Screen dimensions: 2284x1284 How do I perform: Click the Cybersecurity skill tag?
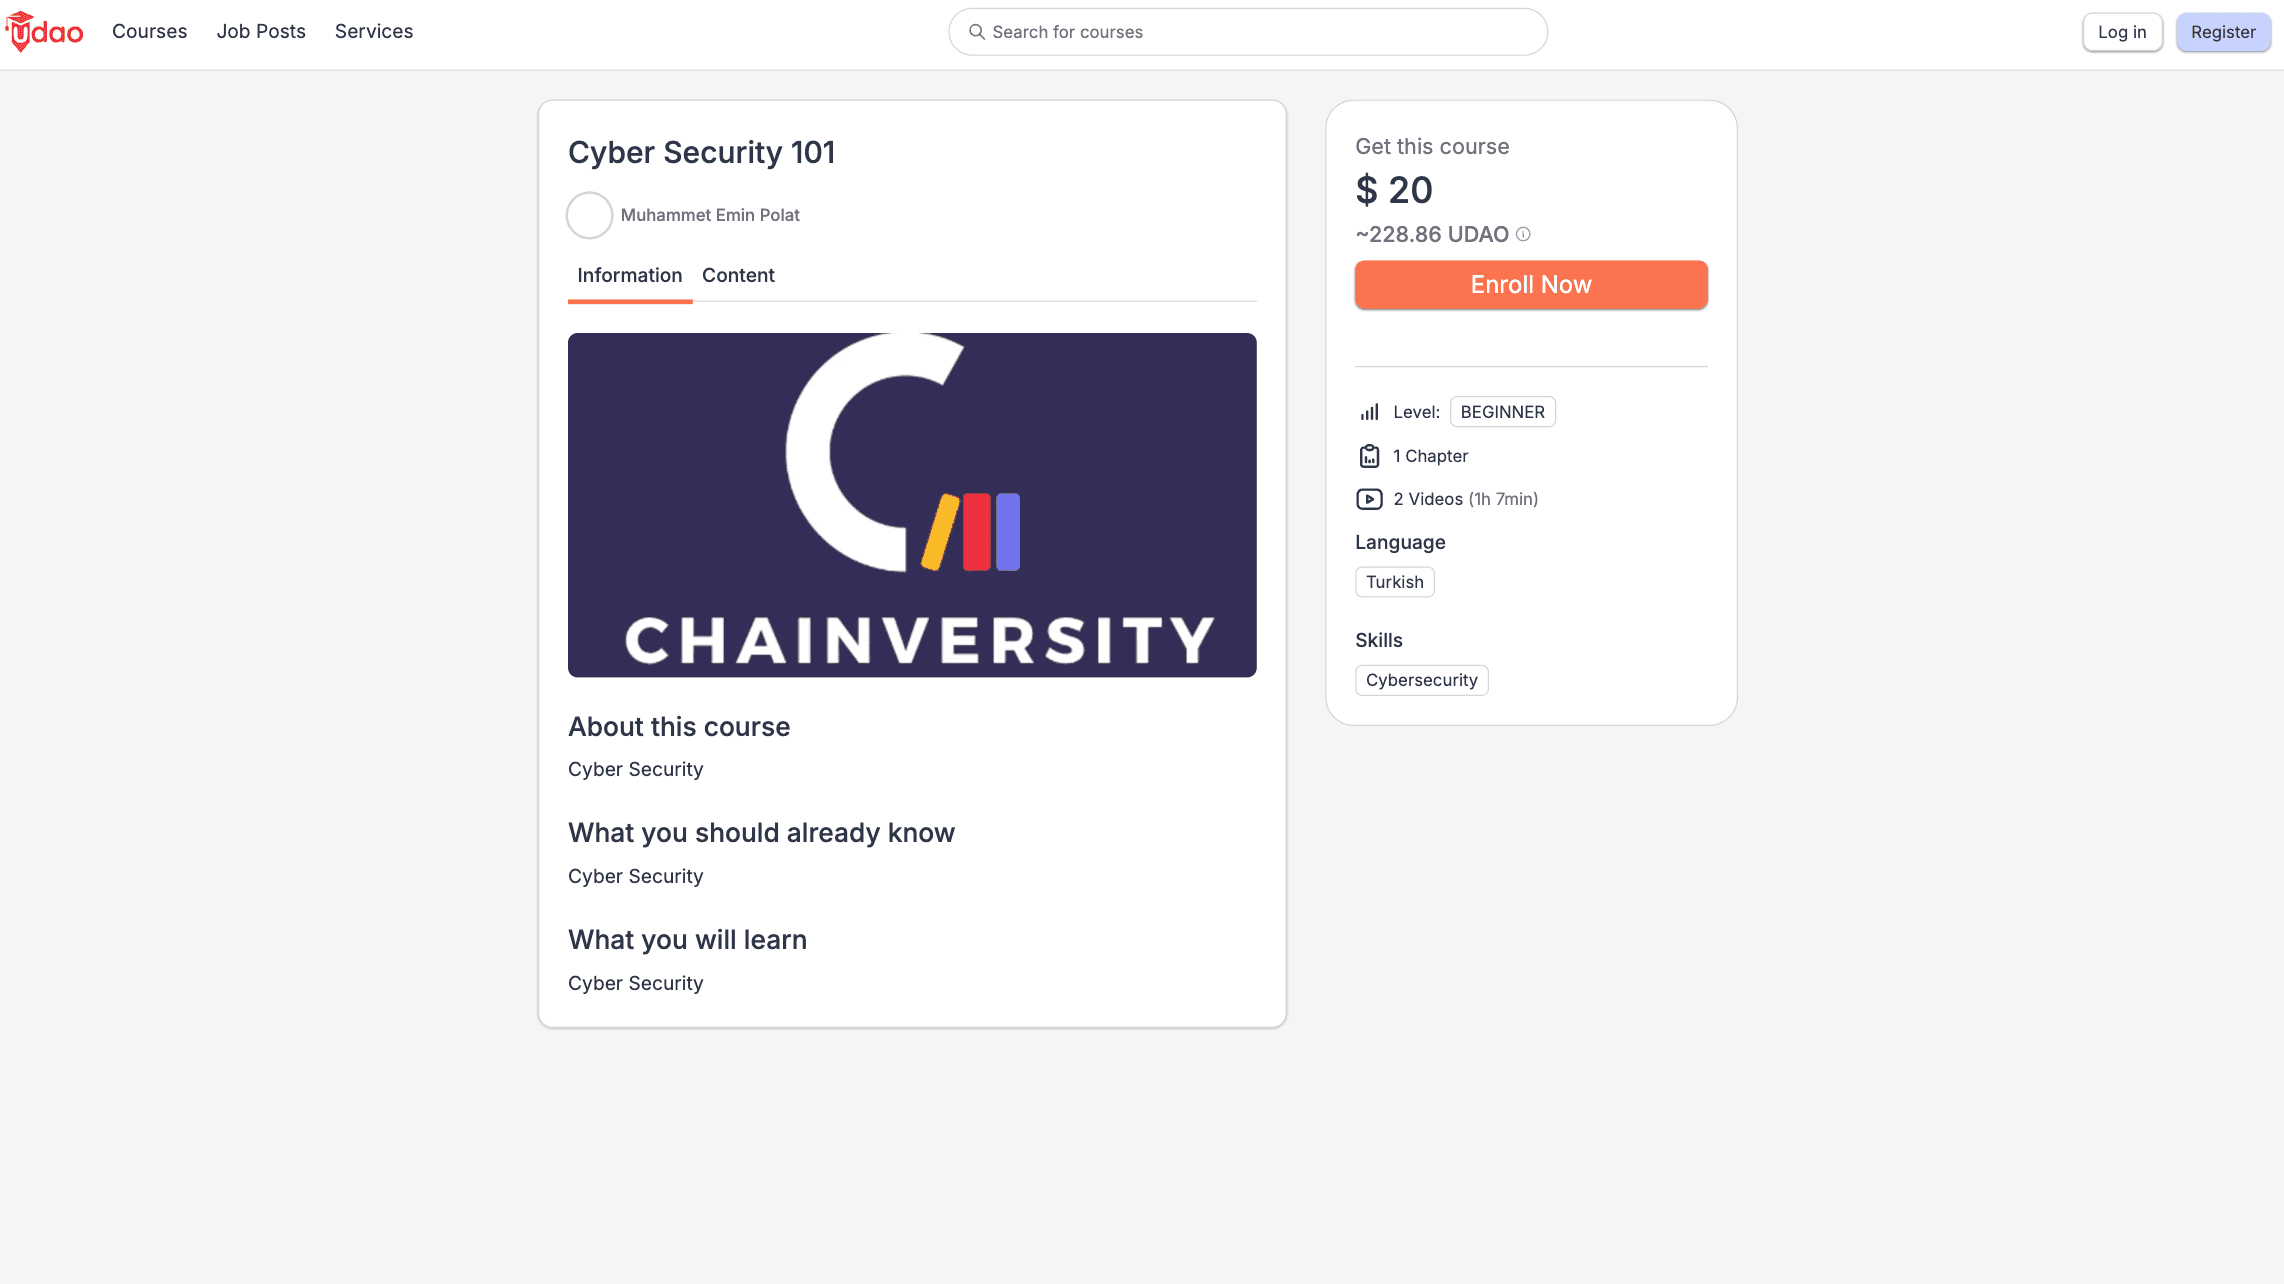[1421, 680]
